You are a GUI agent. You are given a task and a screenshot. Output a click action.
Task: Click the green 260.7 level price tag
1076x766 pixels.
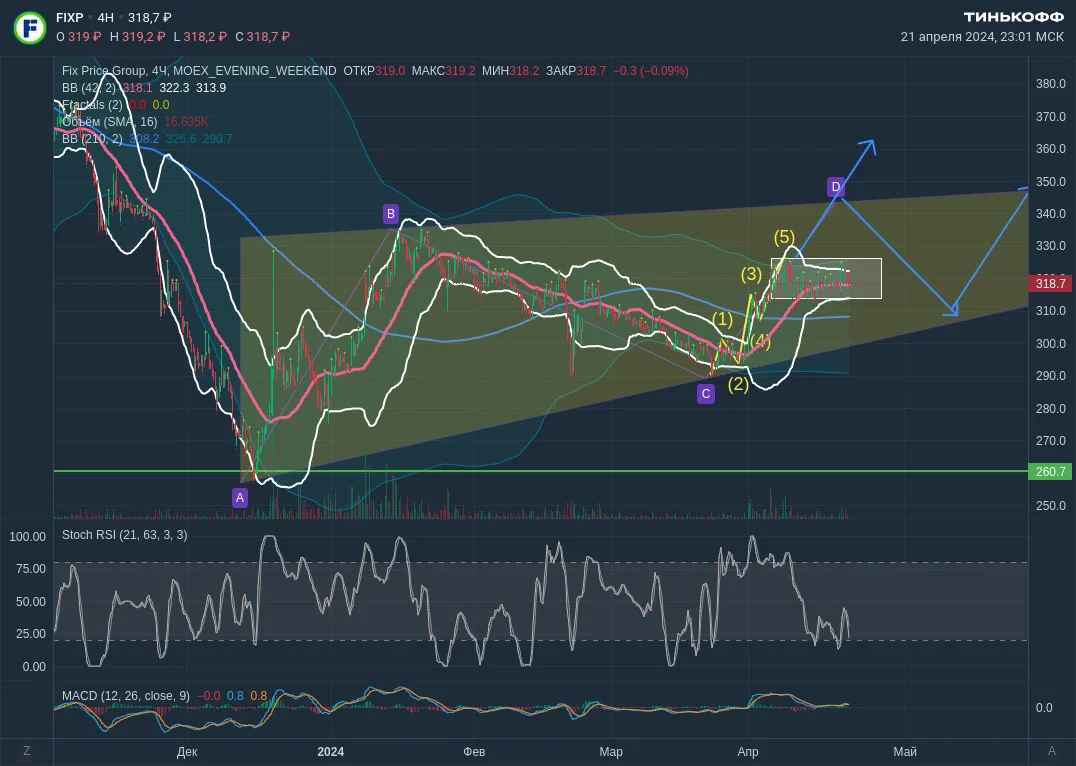click(1050, 472)
